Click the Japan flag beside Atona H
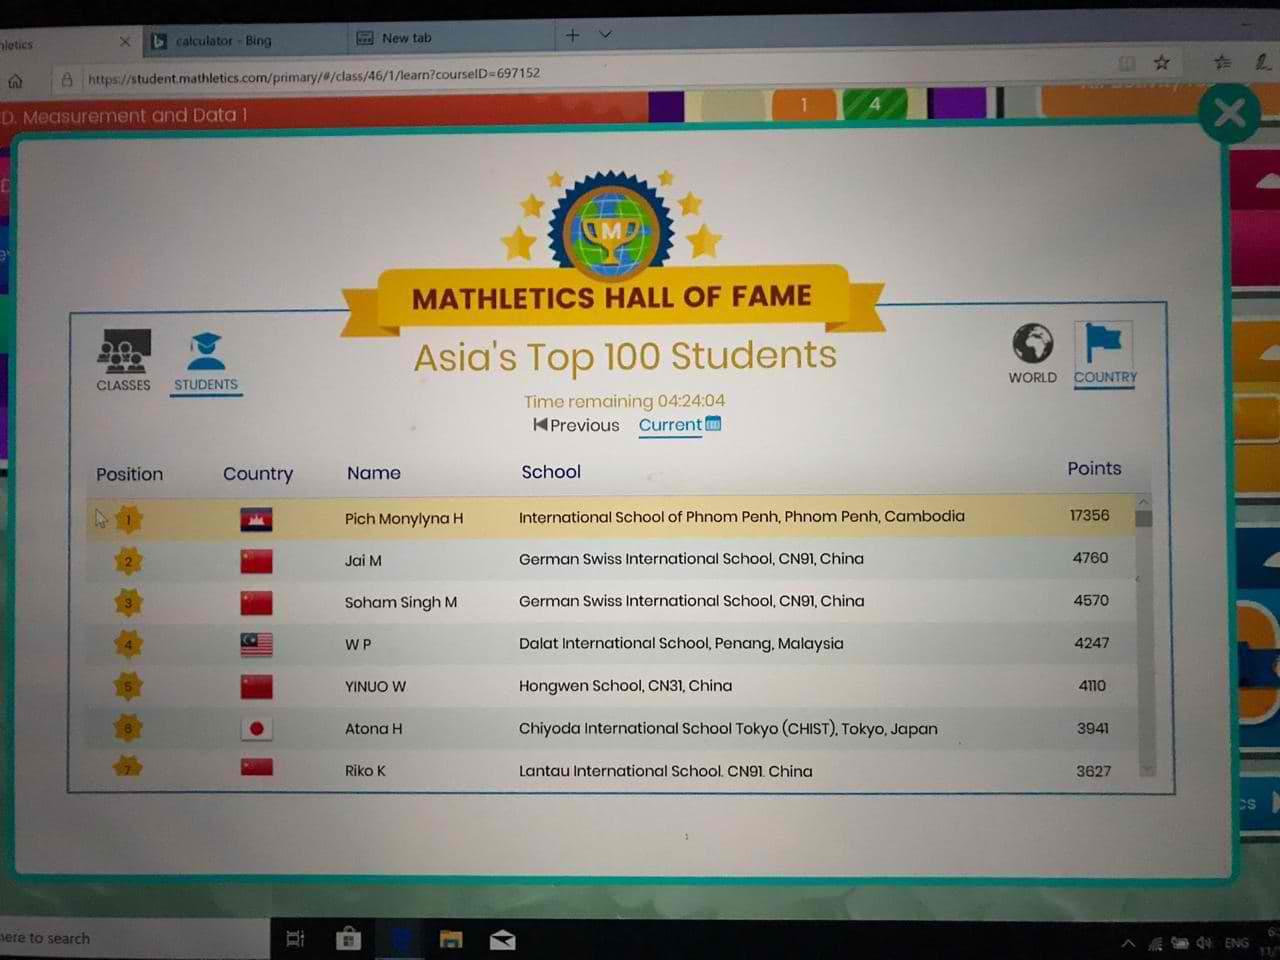The width and height of the screenshot is (1280, 960). click(256, 729)
